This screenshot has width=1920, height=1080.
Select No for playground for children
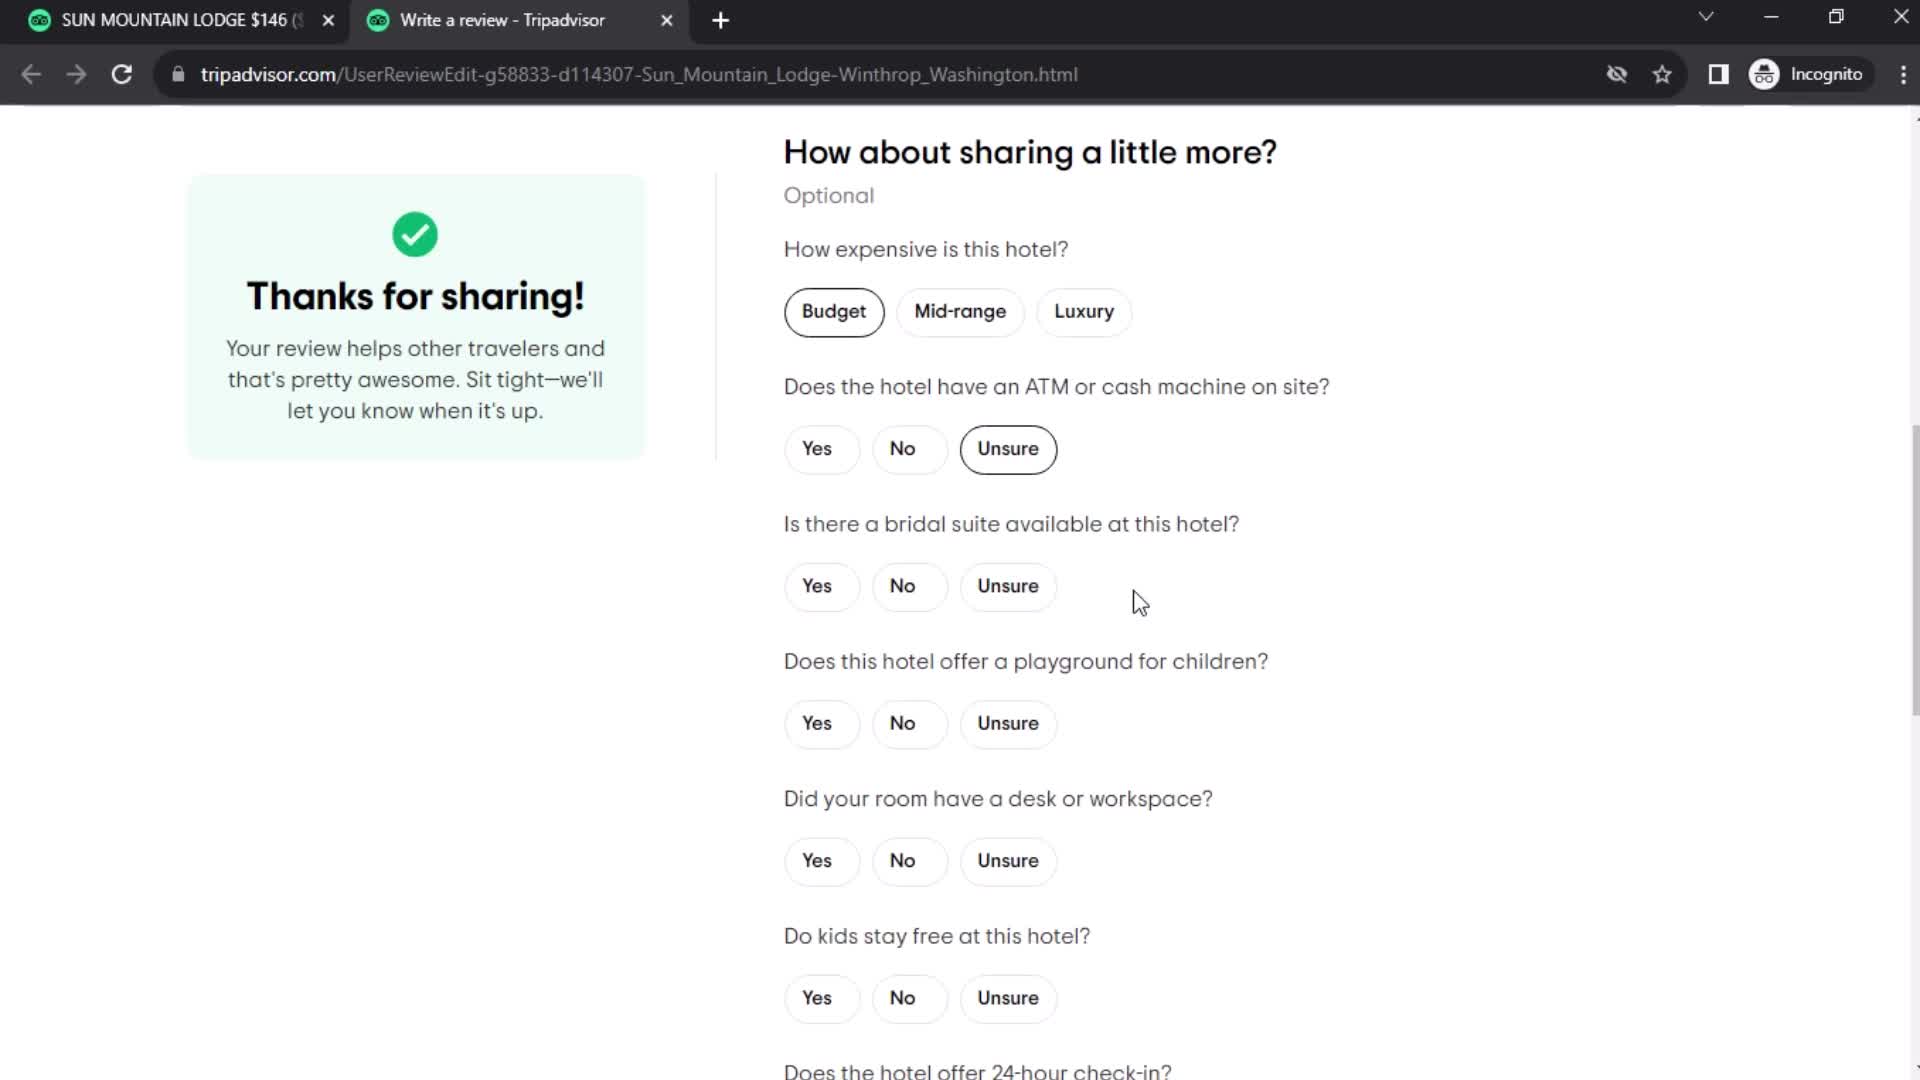click(902, 723)
